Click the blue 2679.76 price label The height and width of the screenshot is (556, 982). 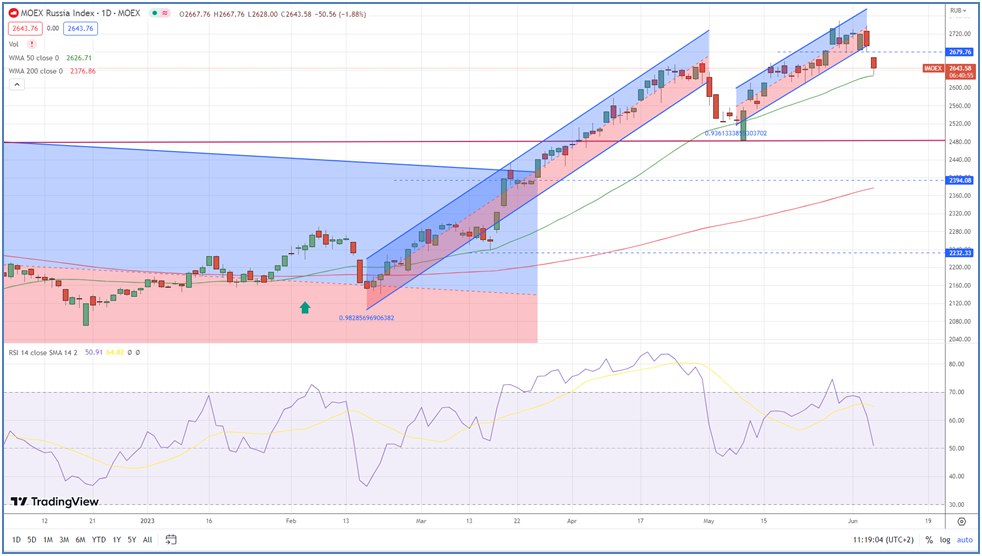point(961,52)
